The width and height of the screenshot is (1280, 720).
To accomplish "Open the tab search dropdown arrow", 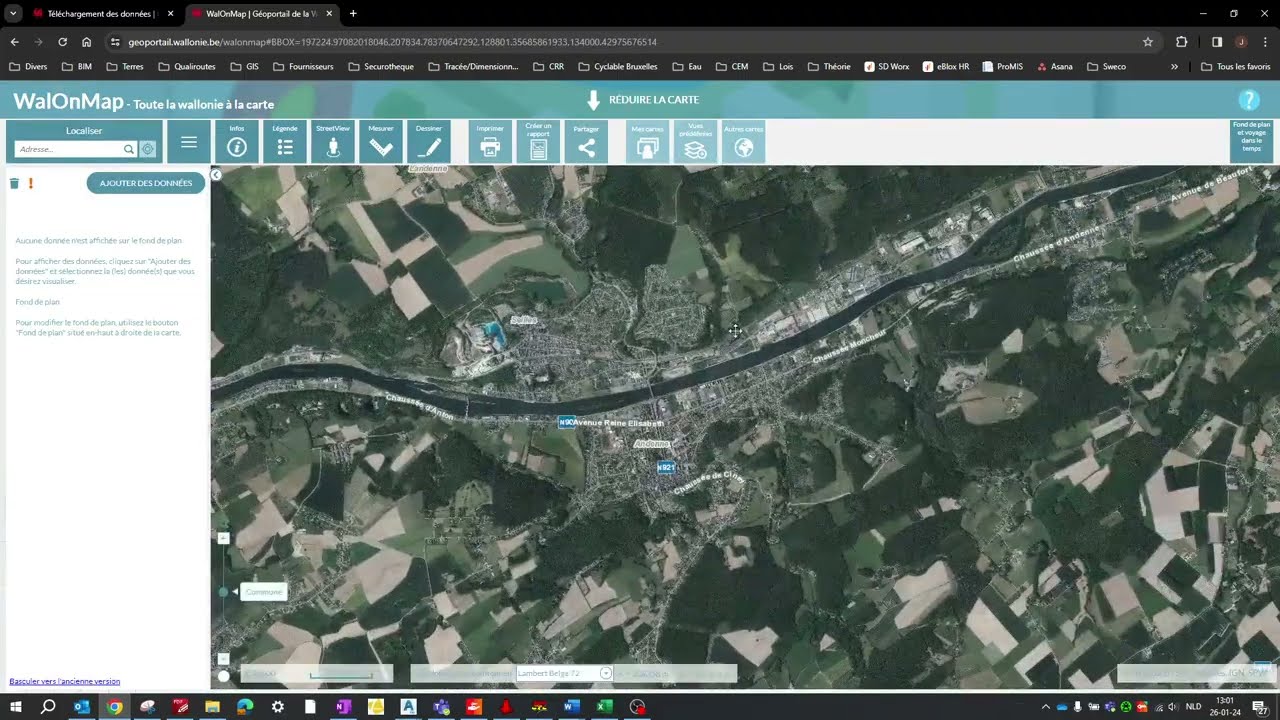I will pos(14,14).
